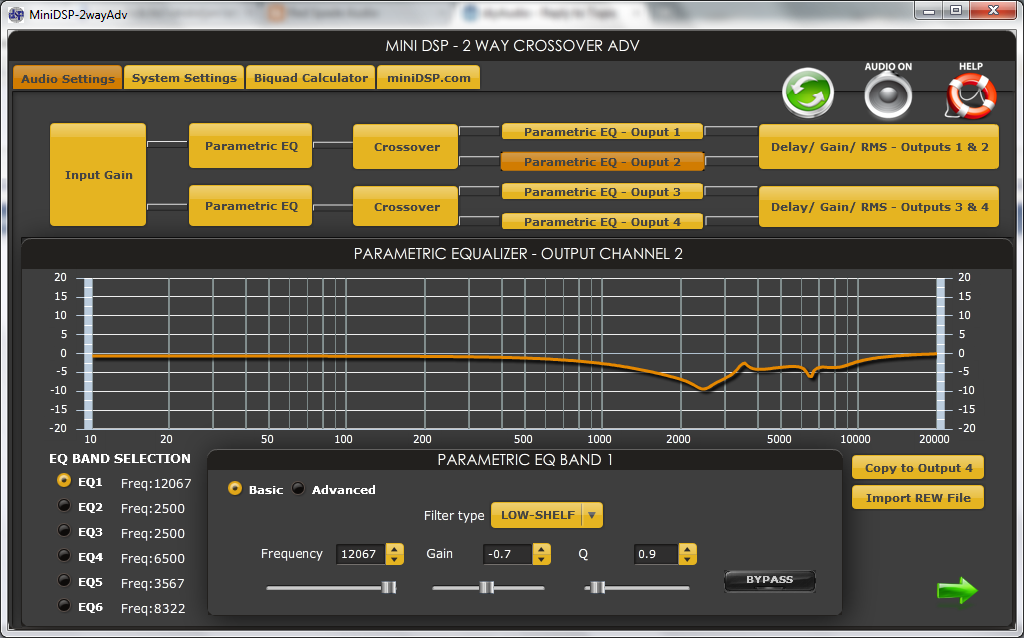Click the Gain value field -0.7
The width and height of the screenshot is (1024, 638).
coord(507,554)
